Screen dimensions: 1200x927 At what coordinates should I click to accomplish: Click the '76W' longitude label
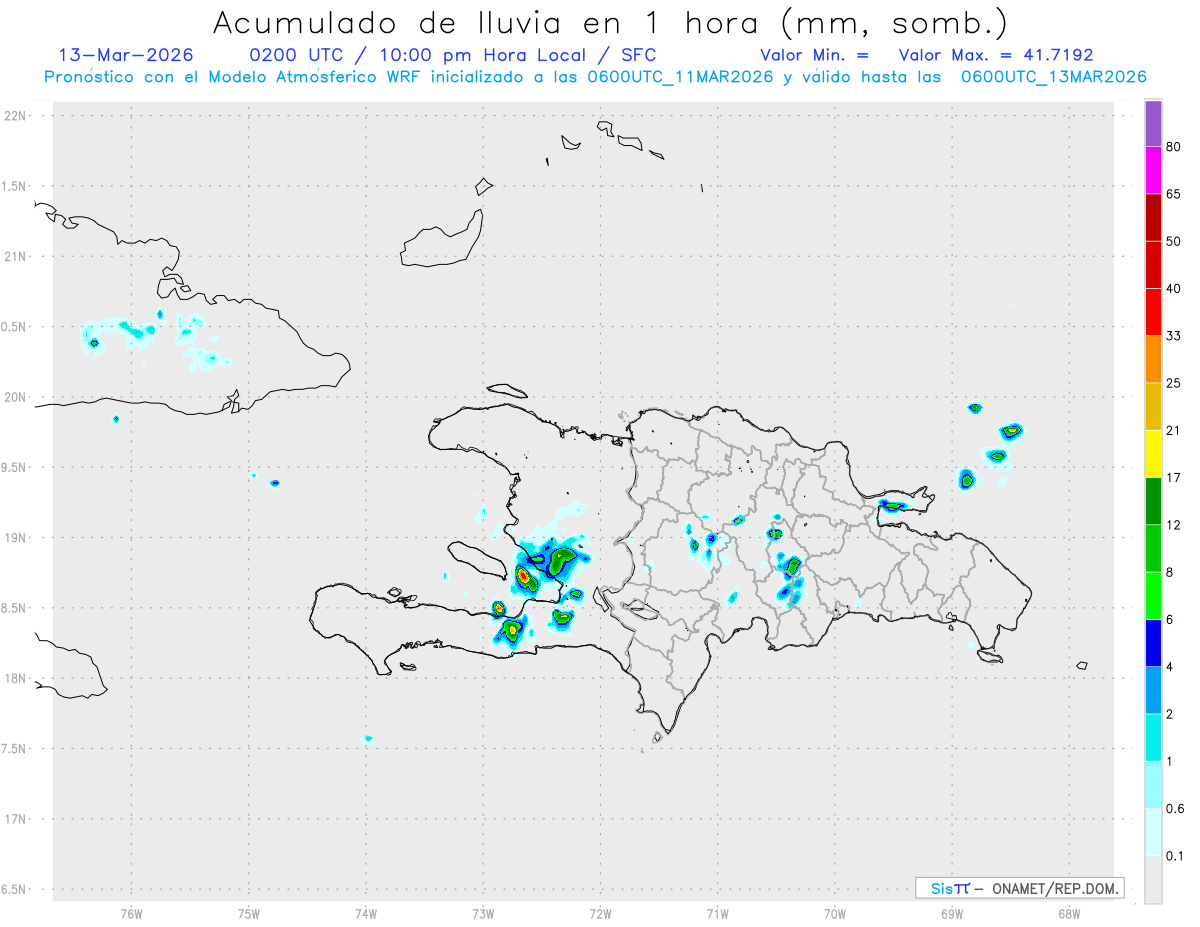(x=131, y=914)
